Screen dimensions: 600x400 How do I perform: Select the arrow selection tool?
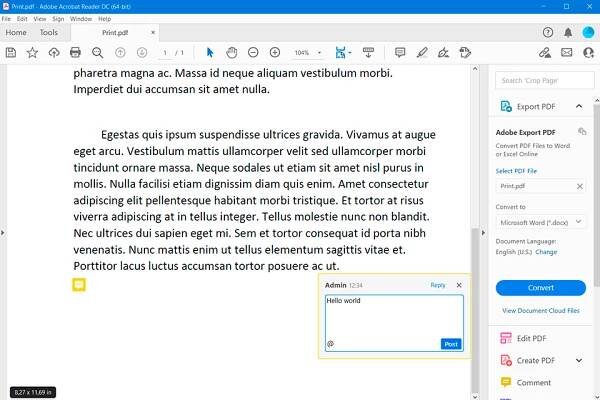click(x=210, y=52)
